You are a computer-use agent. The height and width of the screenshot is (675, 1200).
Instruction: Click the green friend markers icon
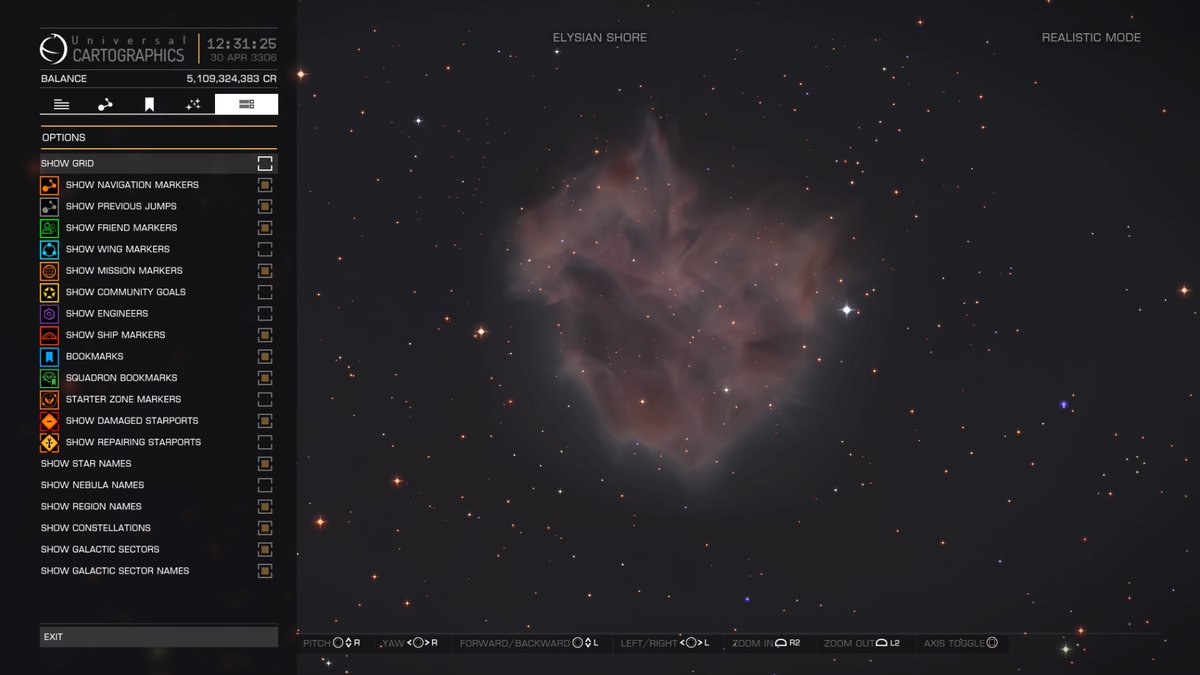pos(49,228)
